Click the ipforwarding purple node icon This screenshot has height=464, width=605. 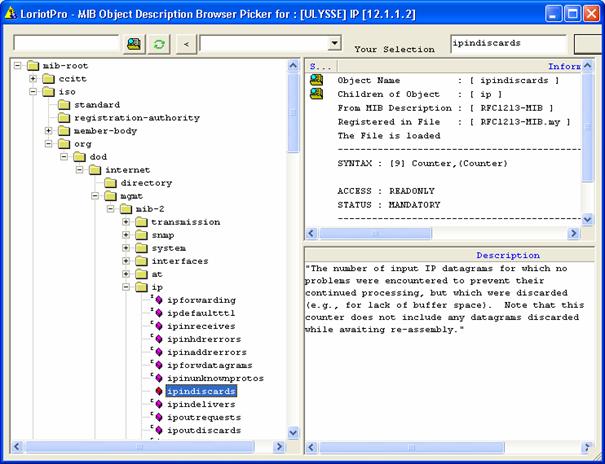(157, 300)
